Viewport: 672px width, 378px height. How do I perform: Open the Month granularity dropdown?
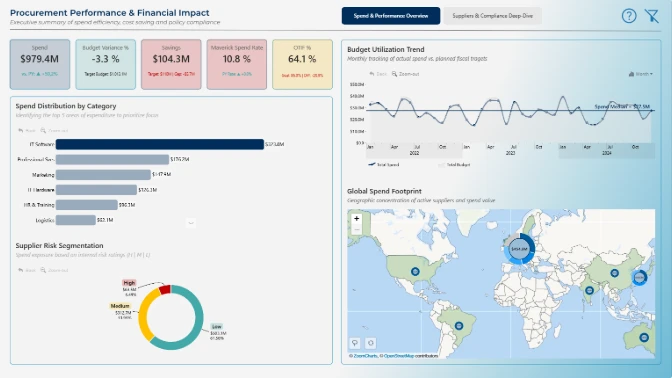point(641,74)
